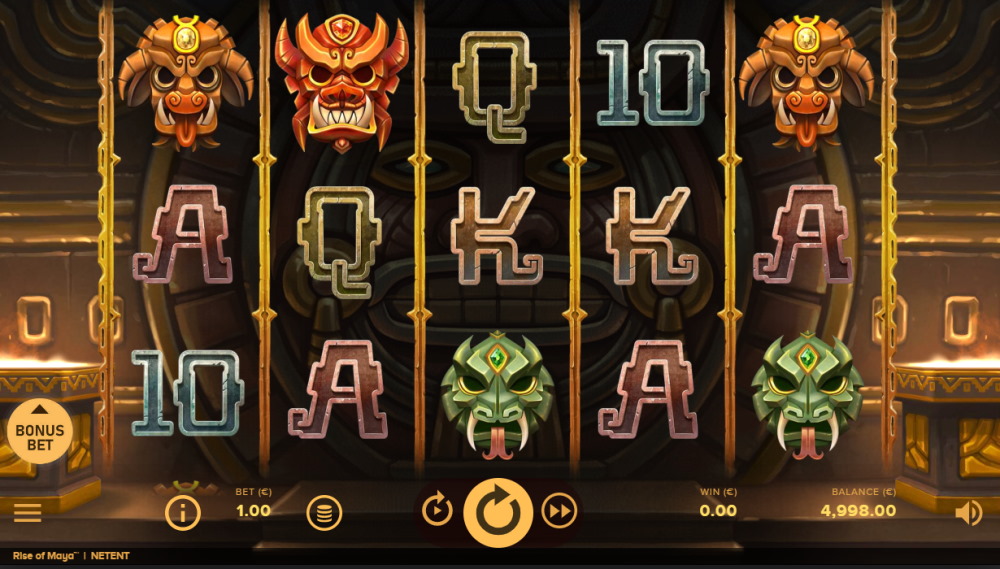The image size is (1000, 569).
Task: Click the Rise of Maya title label
Action: (45, 556)
